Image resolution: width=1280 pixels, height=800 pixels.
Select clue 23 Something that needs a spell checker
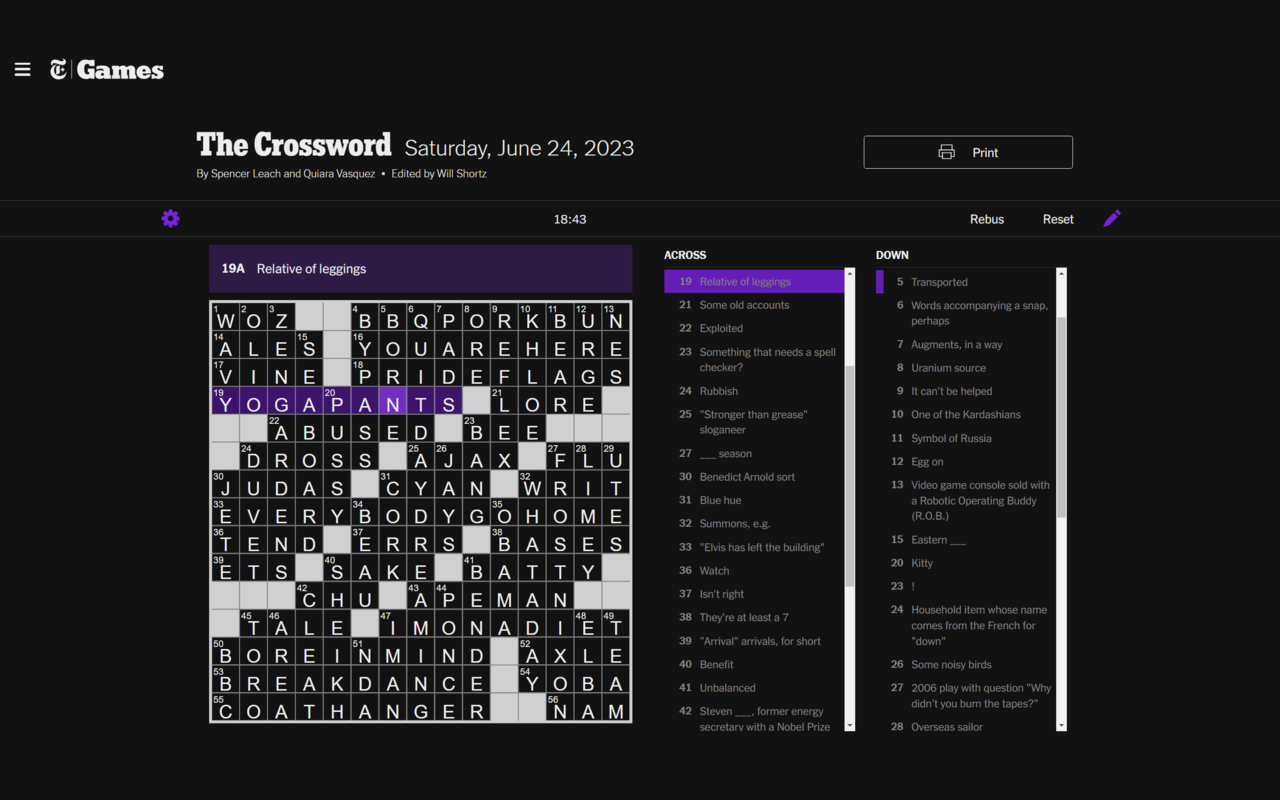click(754, 359)
